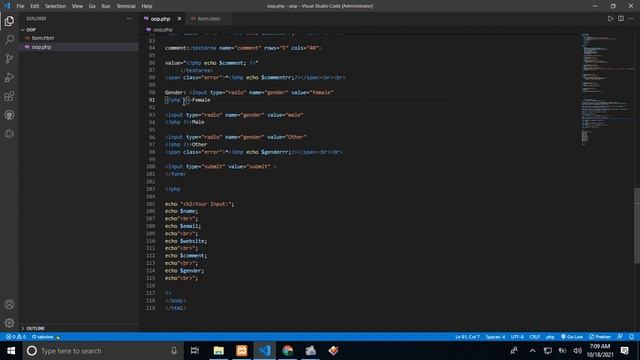Viewport: 640px width, 360px height.
Task: Open the Terminal menu
Action: (x=126, y=6)
